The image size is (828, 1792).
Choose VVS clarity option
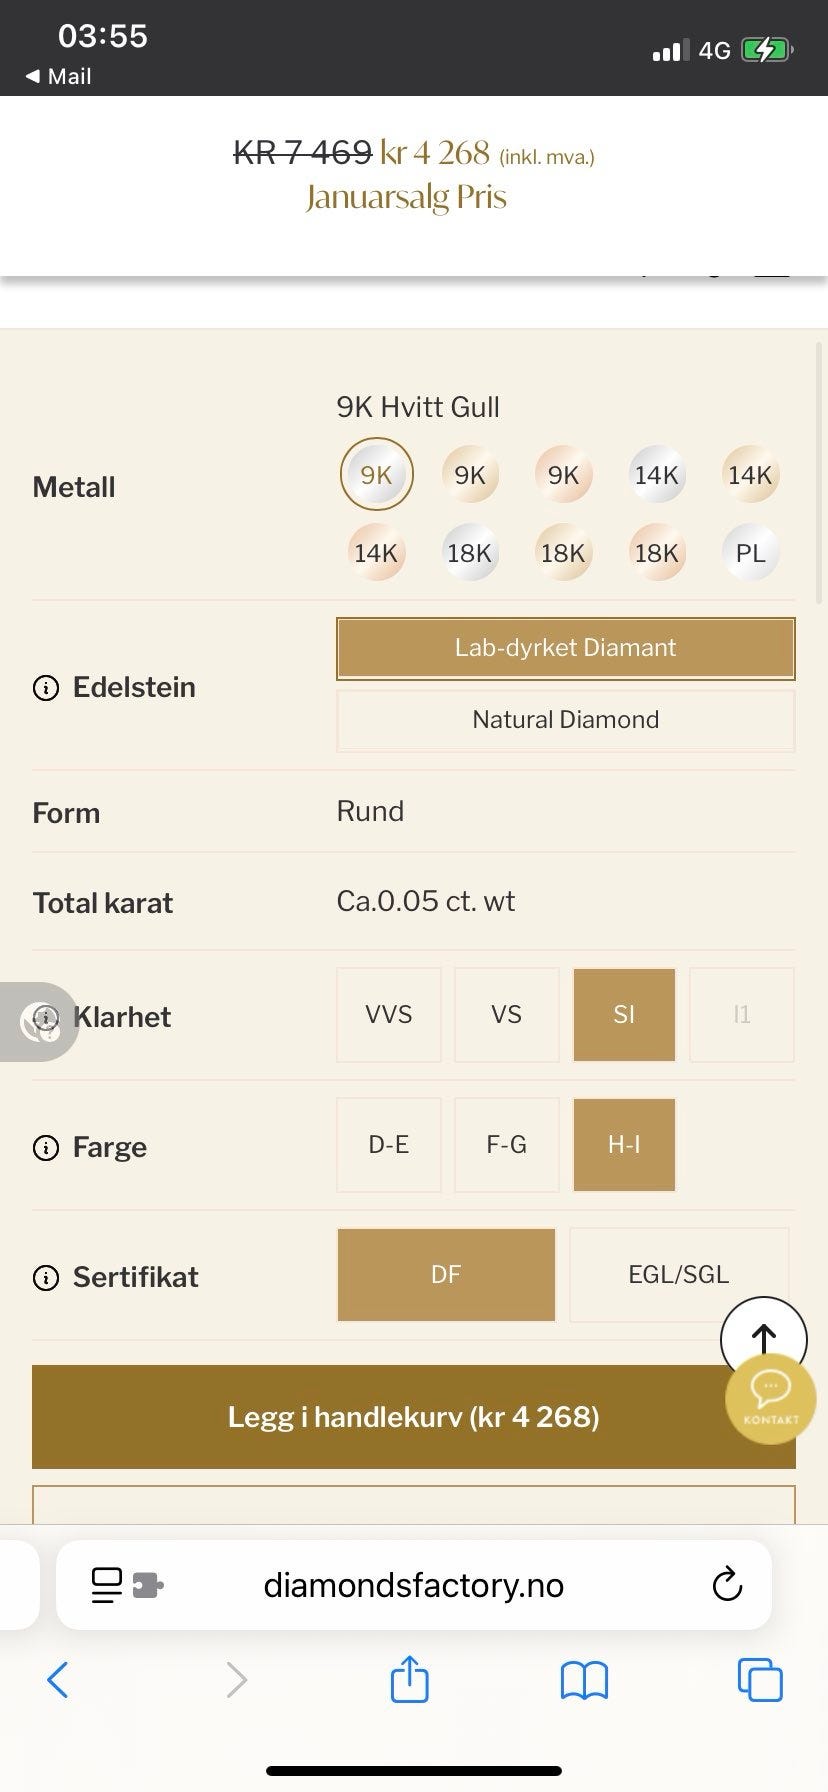(389, 1015)
